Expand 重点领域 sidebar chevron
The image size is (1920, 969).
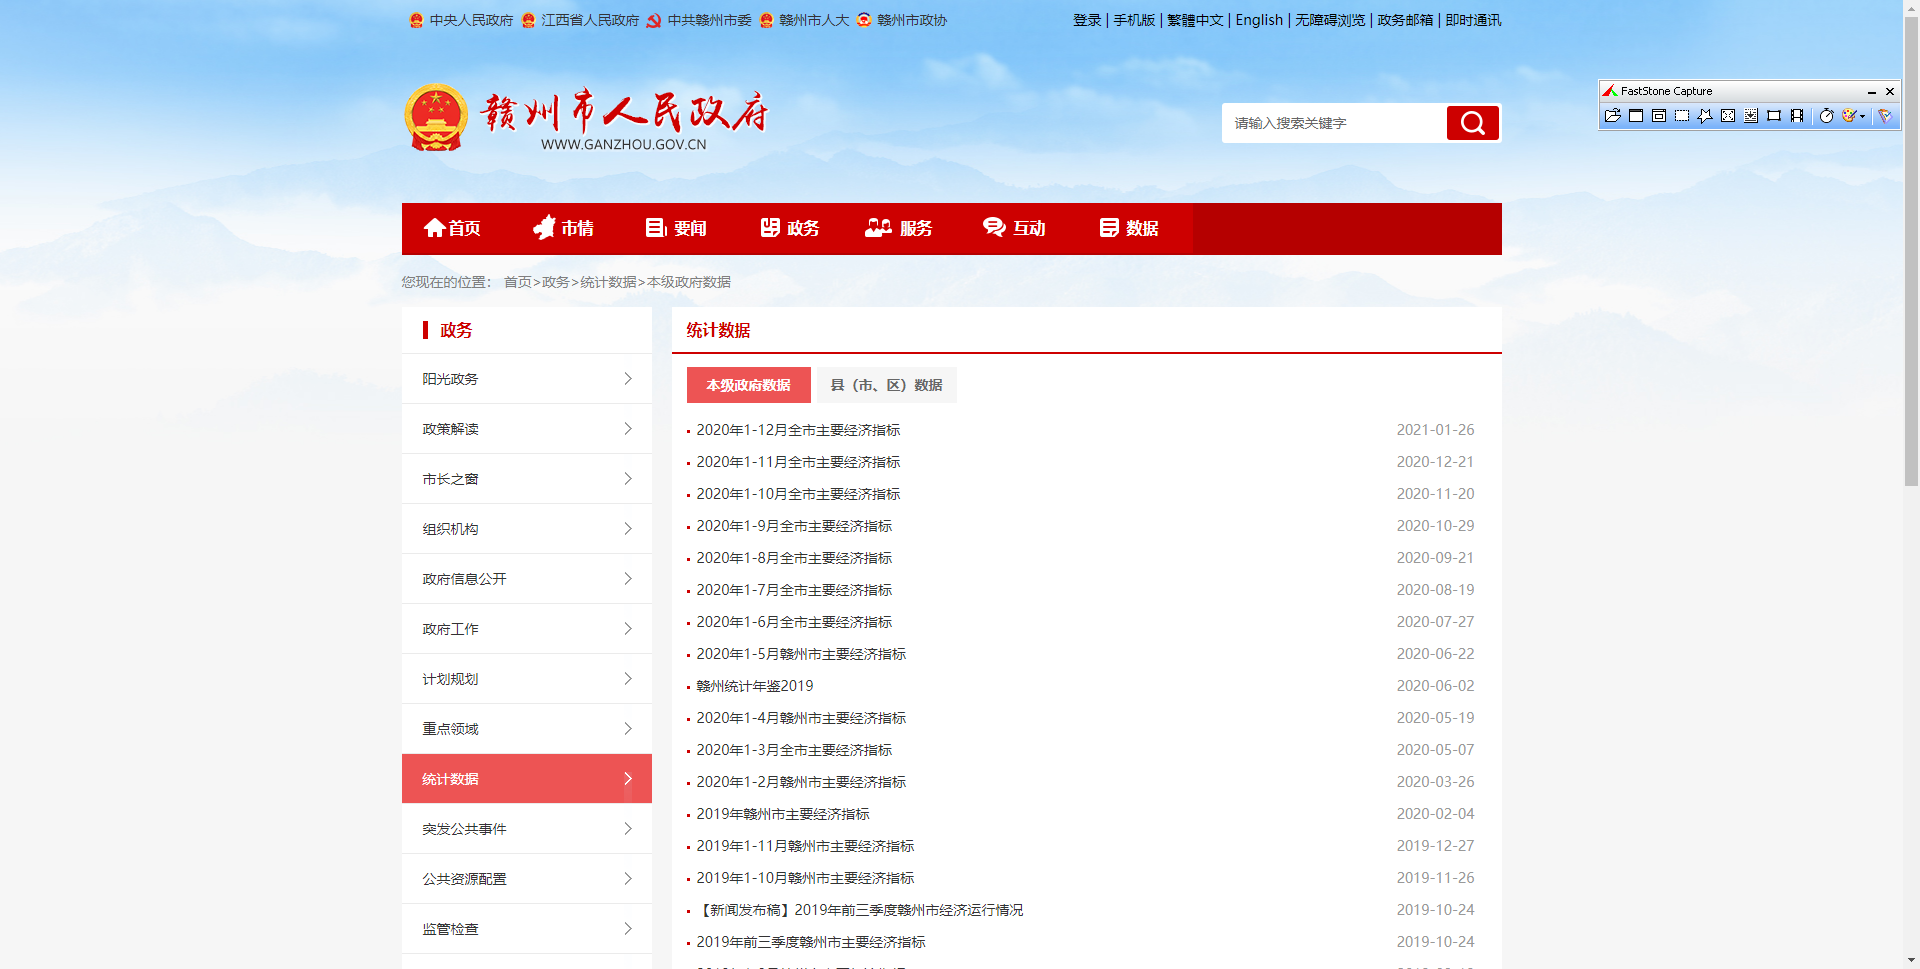click(x=628, y=729)
